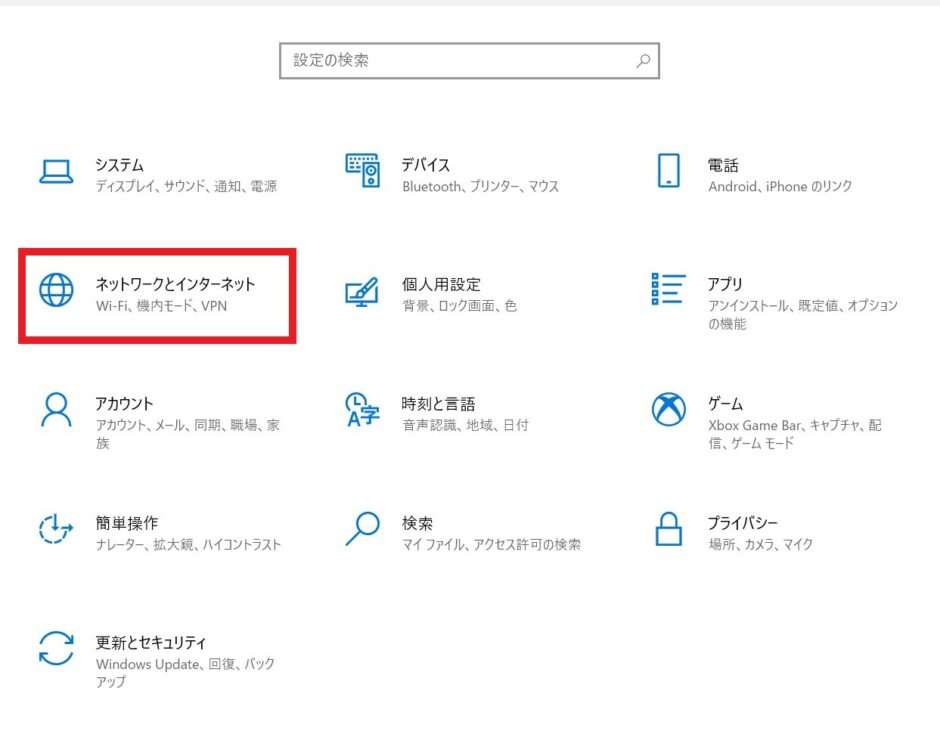This screenshot has height=731, width=940.
Task: Click the システム laptop icon
Action: tap(58, 170)
